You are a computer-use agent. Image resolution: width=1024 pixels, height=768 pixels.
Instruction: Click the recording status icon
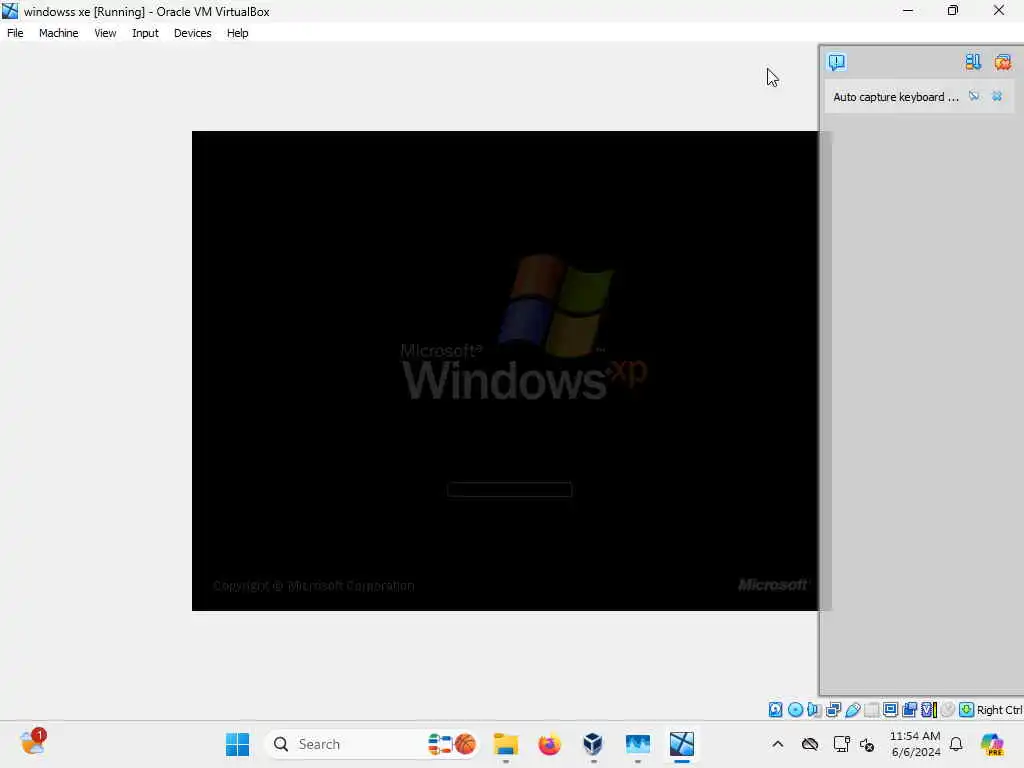909,710
